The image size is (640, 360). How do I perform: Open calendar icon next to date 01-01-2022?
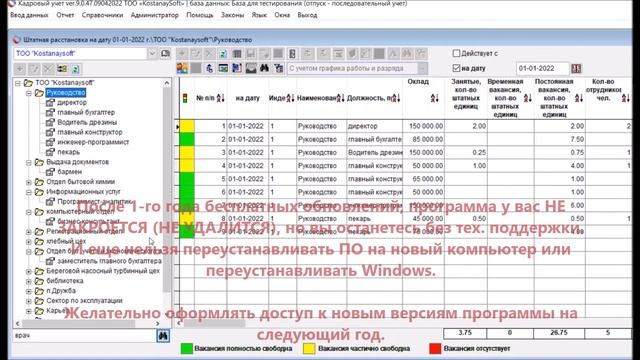(x=576, y=69)
